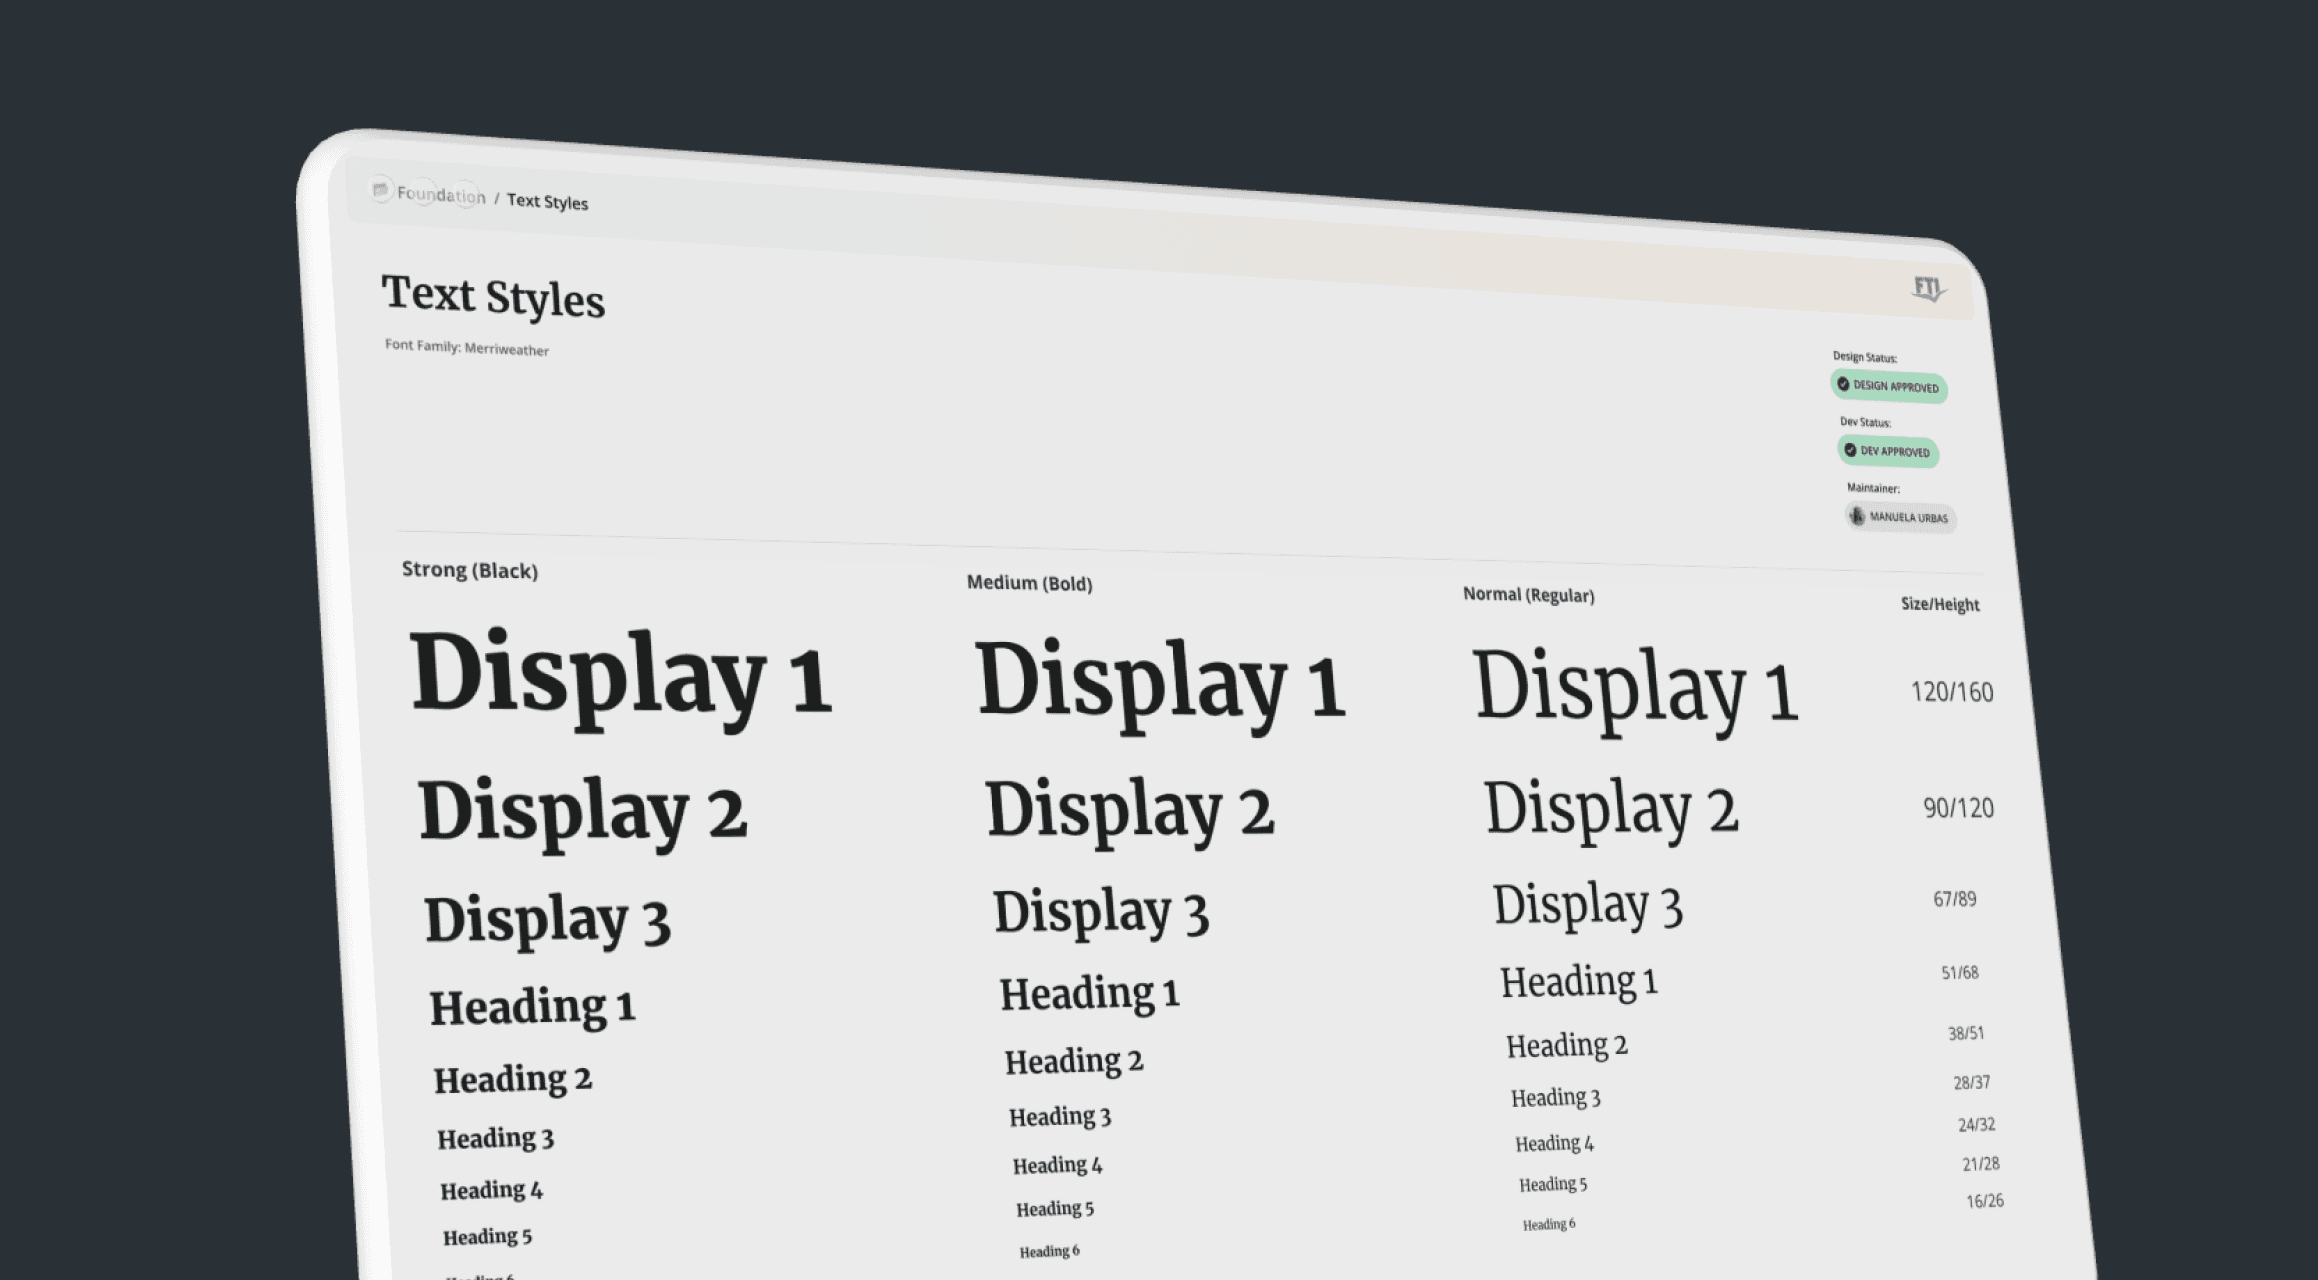Click the Foundation breadcrumb folder icon
The height and width of the screenshot is (1280, 2318).
[380, 190]
